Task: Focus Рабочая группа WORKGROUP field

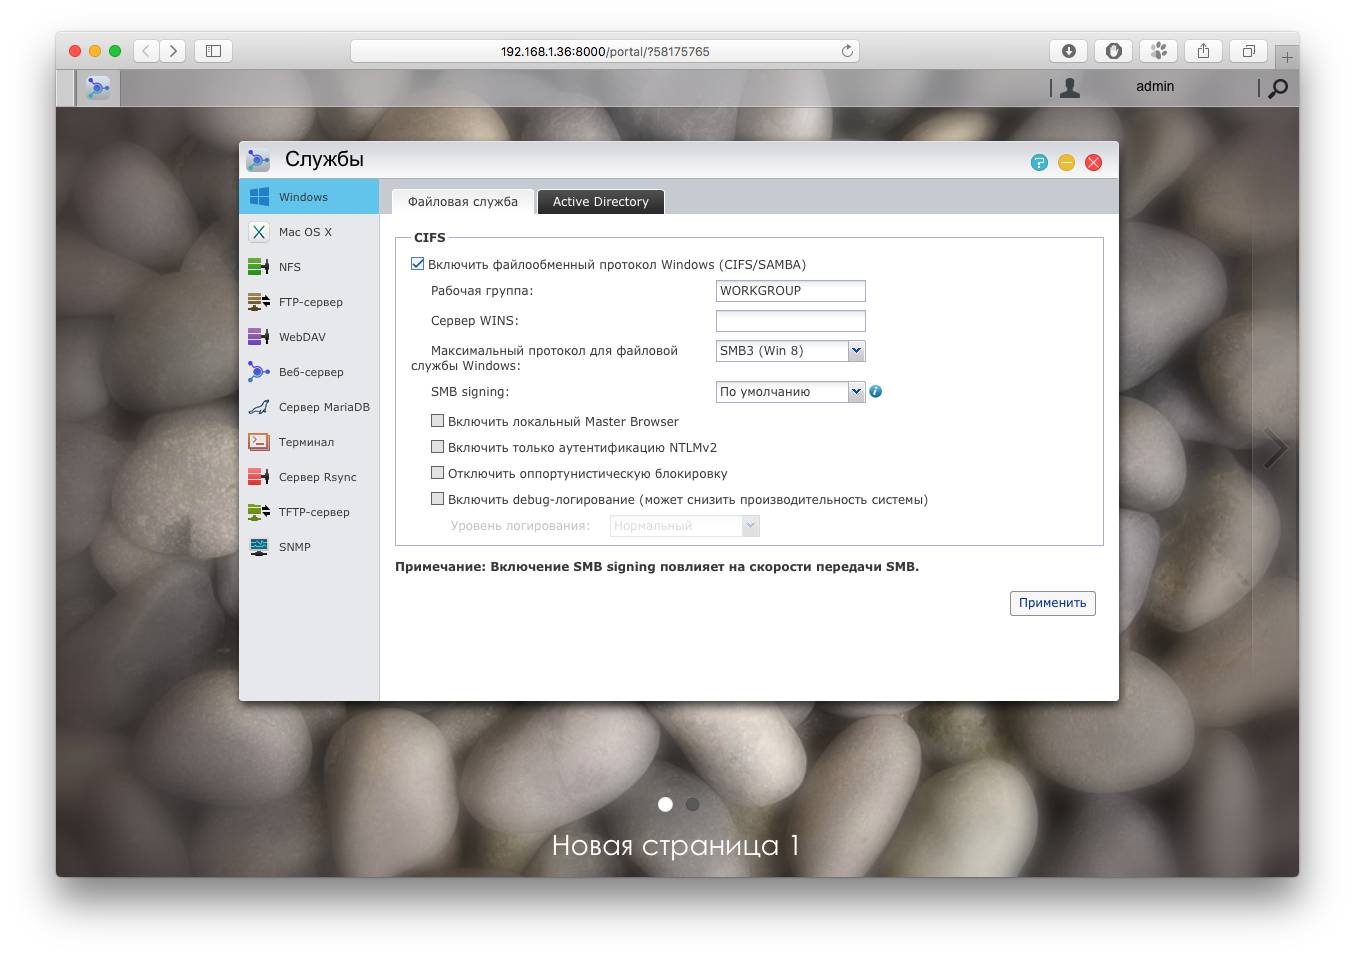Action: tap(790, 291)
